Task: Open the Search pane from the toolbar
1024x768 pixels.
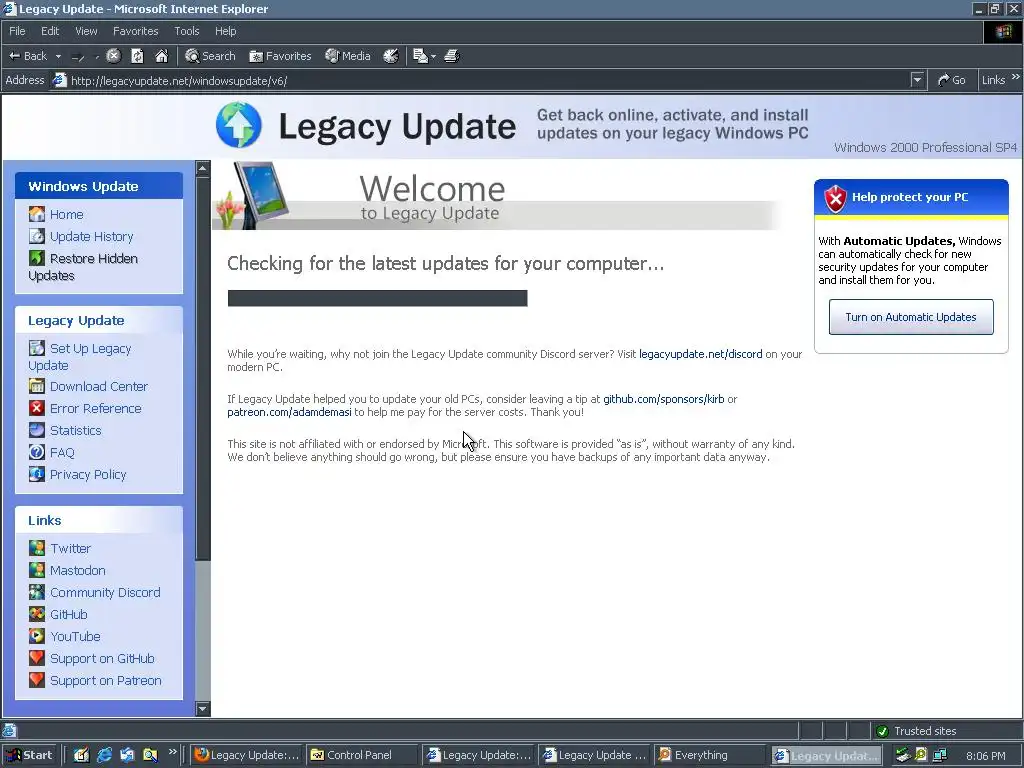Action: click(210, 56)
